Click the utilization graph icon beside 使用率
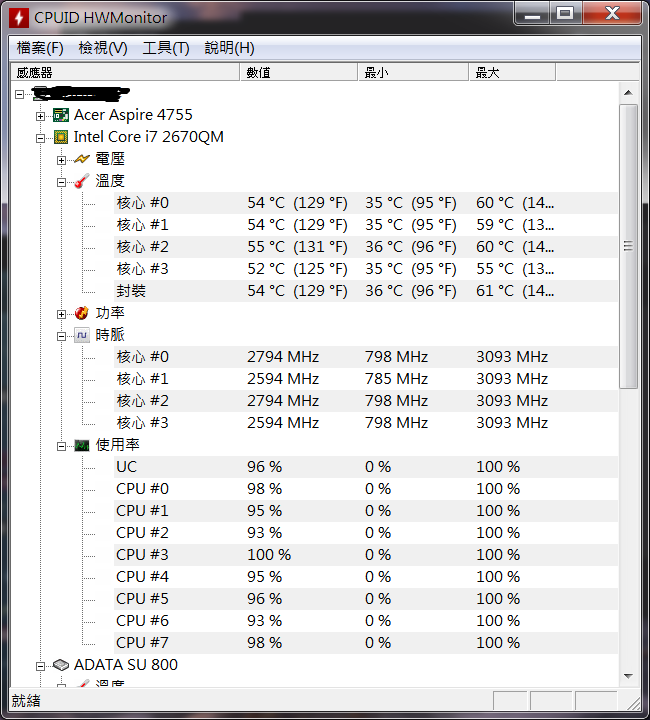This screenshot has width=650, height=720. coord(82,445)
